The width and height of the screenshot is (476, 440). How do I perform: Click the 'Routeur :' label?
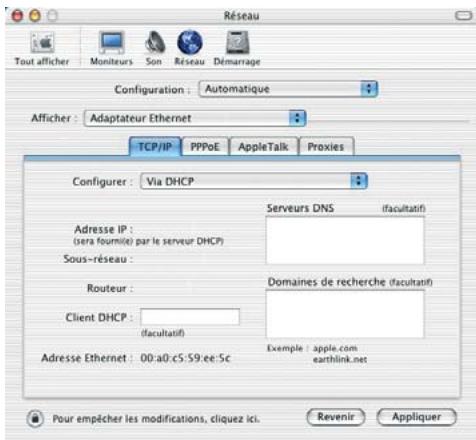tap(110, 288)
